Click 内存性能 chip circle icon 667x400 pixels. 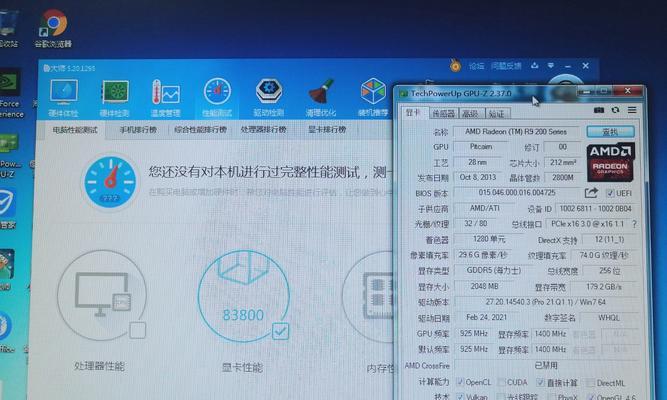pos(368,296)
